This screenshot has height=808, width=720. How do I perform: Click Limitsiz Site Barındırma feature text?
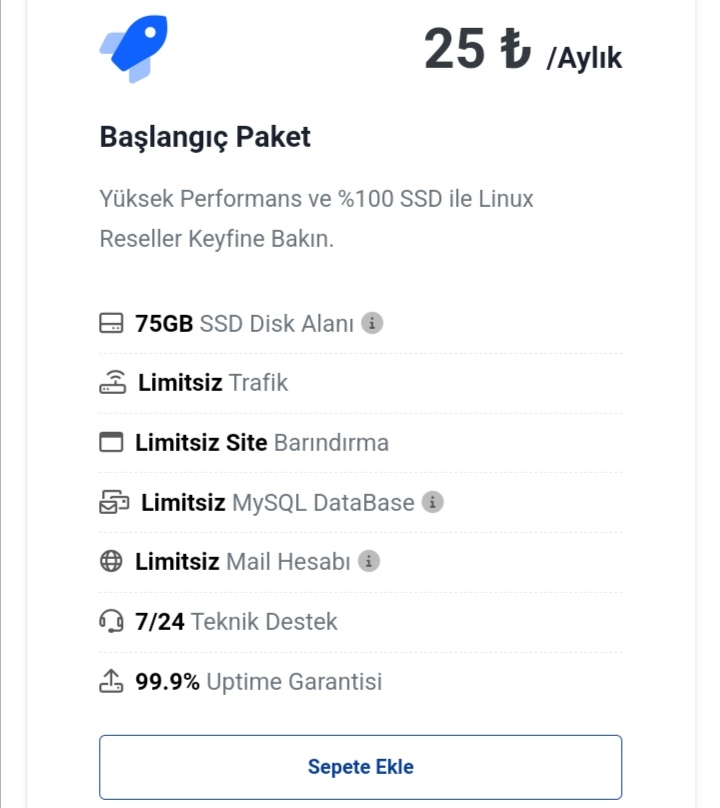tap(262, 443)
